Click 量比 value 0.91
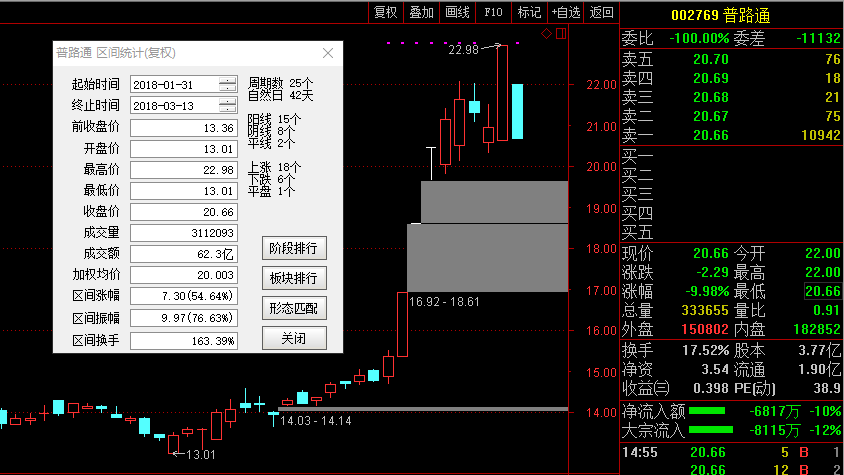 pyautogui.click(x=826, y=310)
